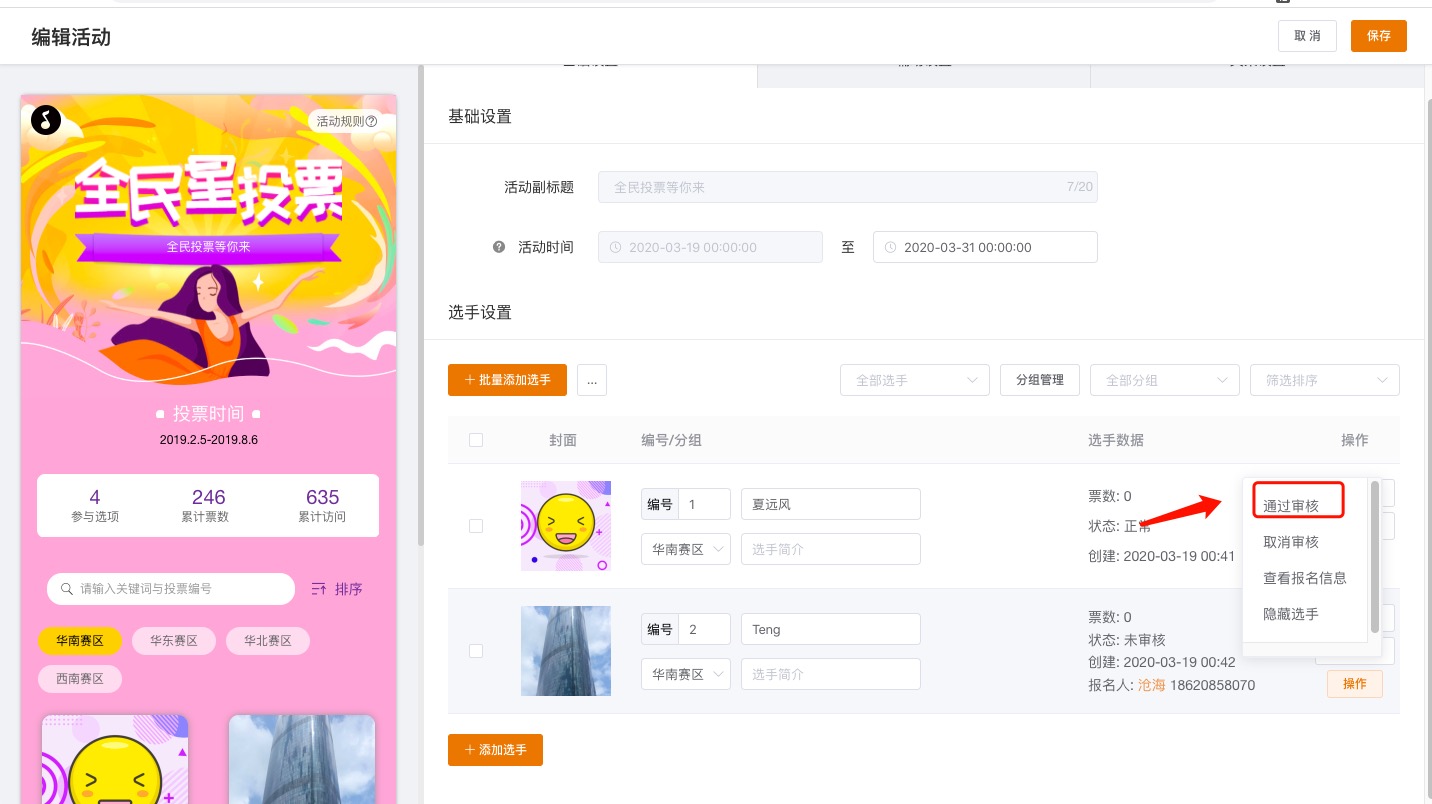Select 通过审核 from the context menu

[1291, 506]
